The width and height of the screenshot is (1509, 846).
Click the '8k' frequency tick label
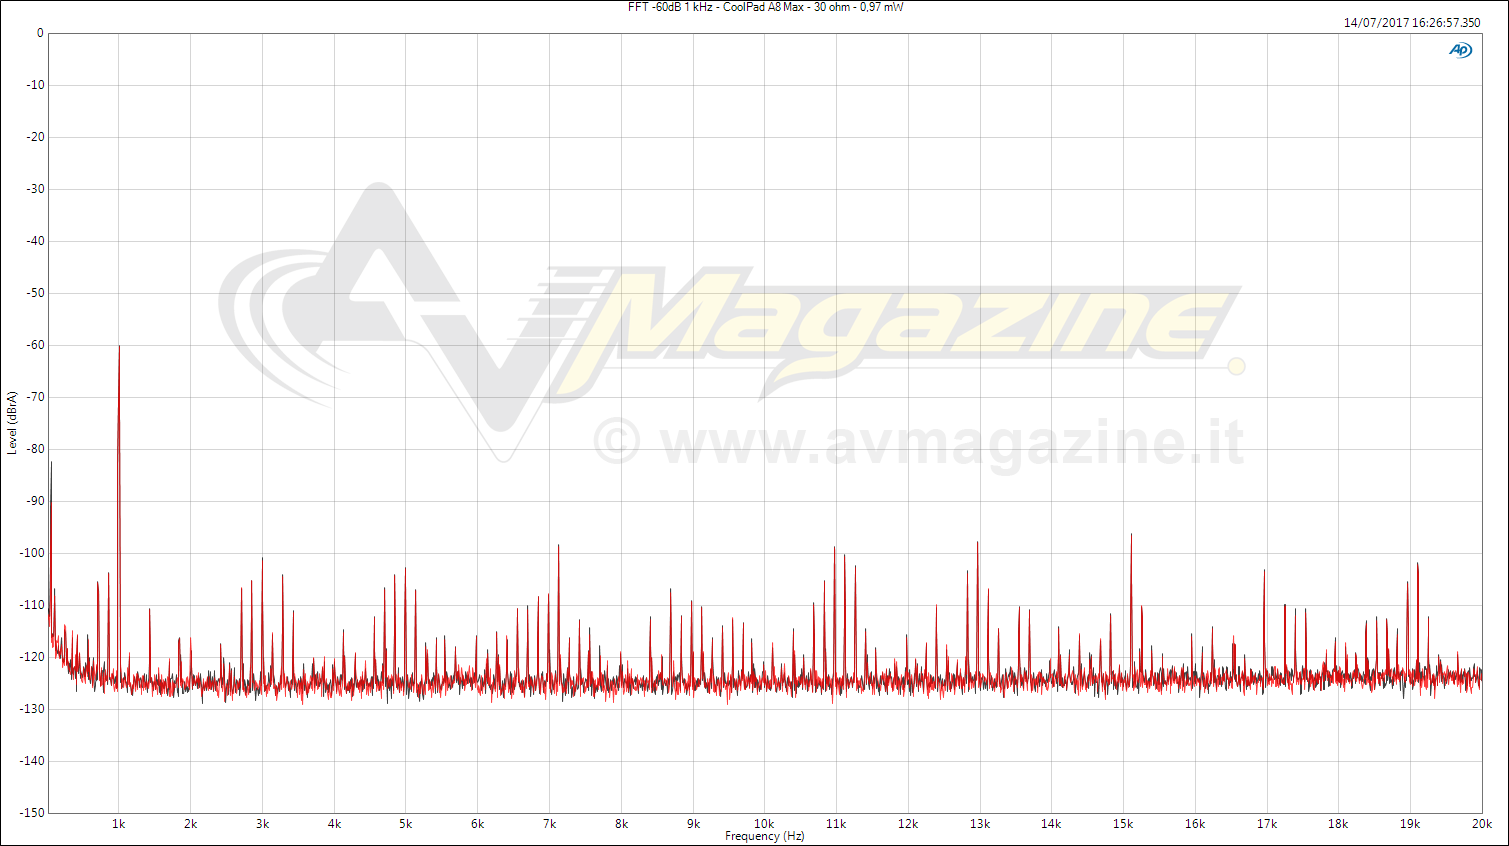point(622,824)
